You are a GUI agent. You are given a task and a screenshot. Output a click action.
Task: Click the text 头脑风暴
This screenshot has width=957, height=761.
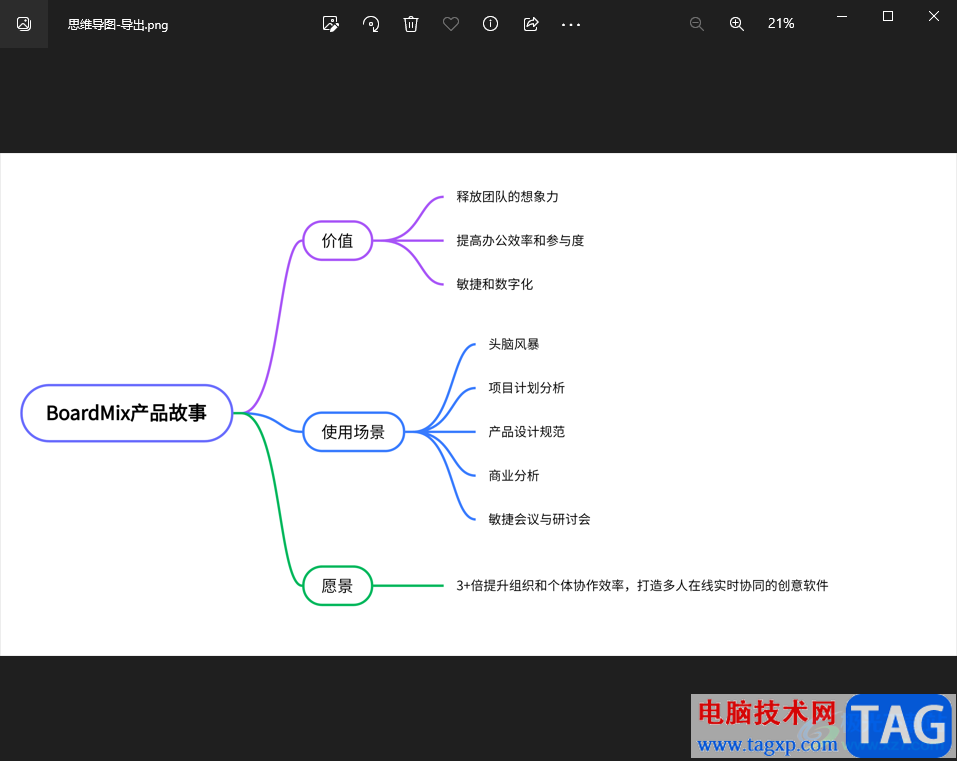tap(513, 344)
